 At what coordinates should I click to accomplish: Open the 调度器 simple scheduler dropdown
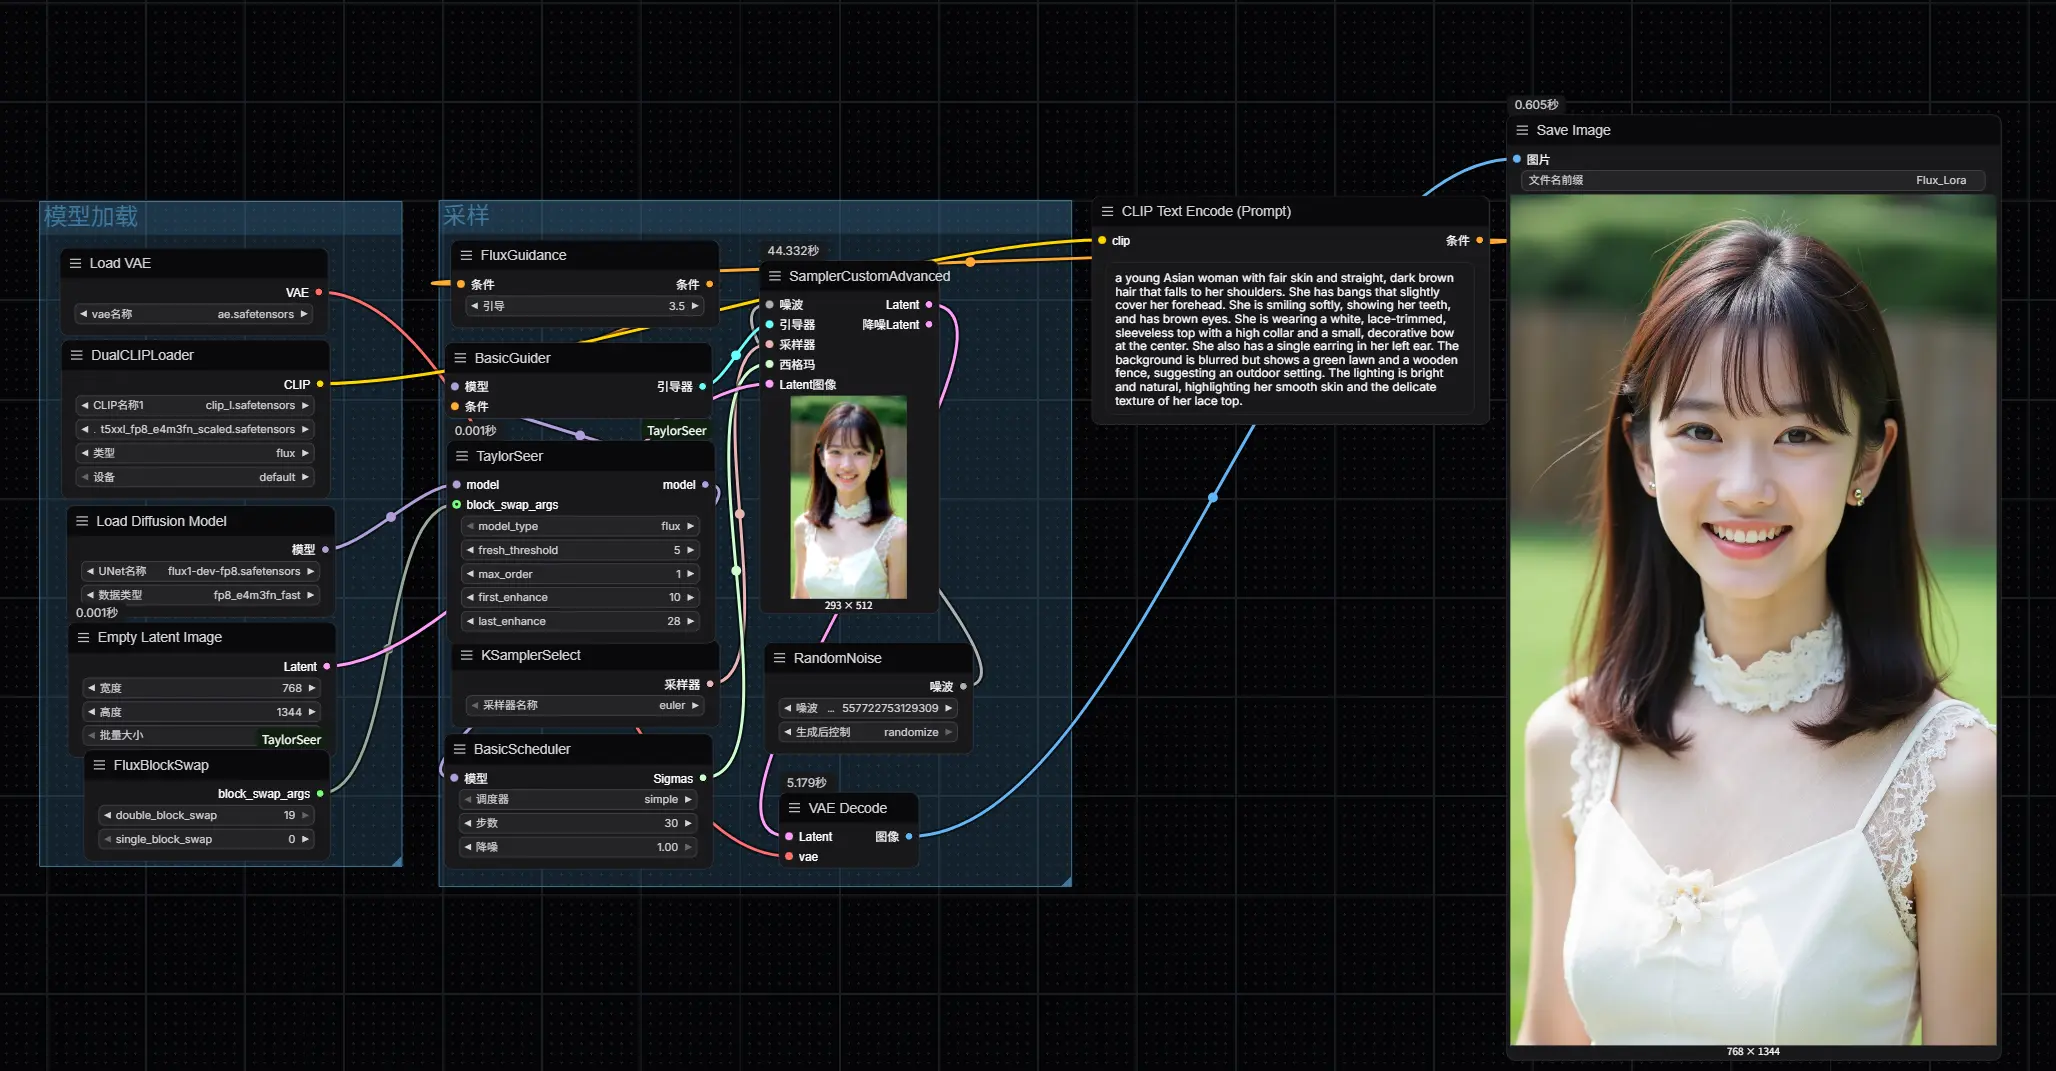coord(578,799)
